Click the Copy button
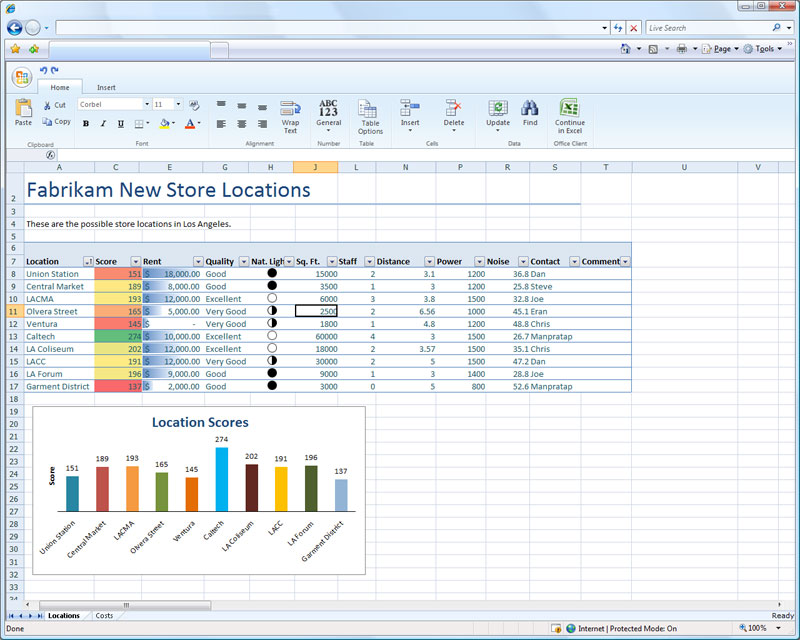This screenshot has height=640, width=800. [x=56, y=122]
